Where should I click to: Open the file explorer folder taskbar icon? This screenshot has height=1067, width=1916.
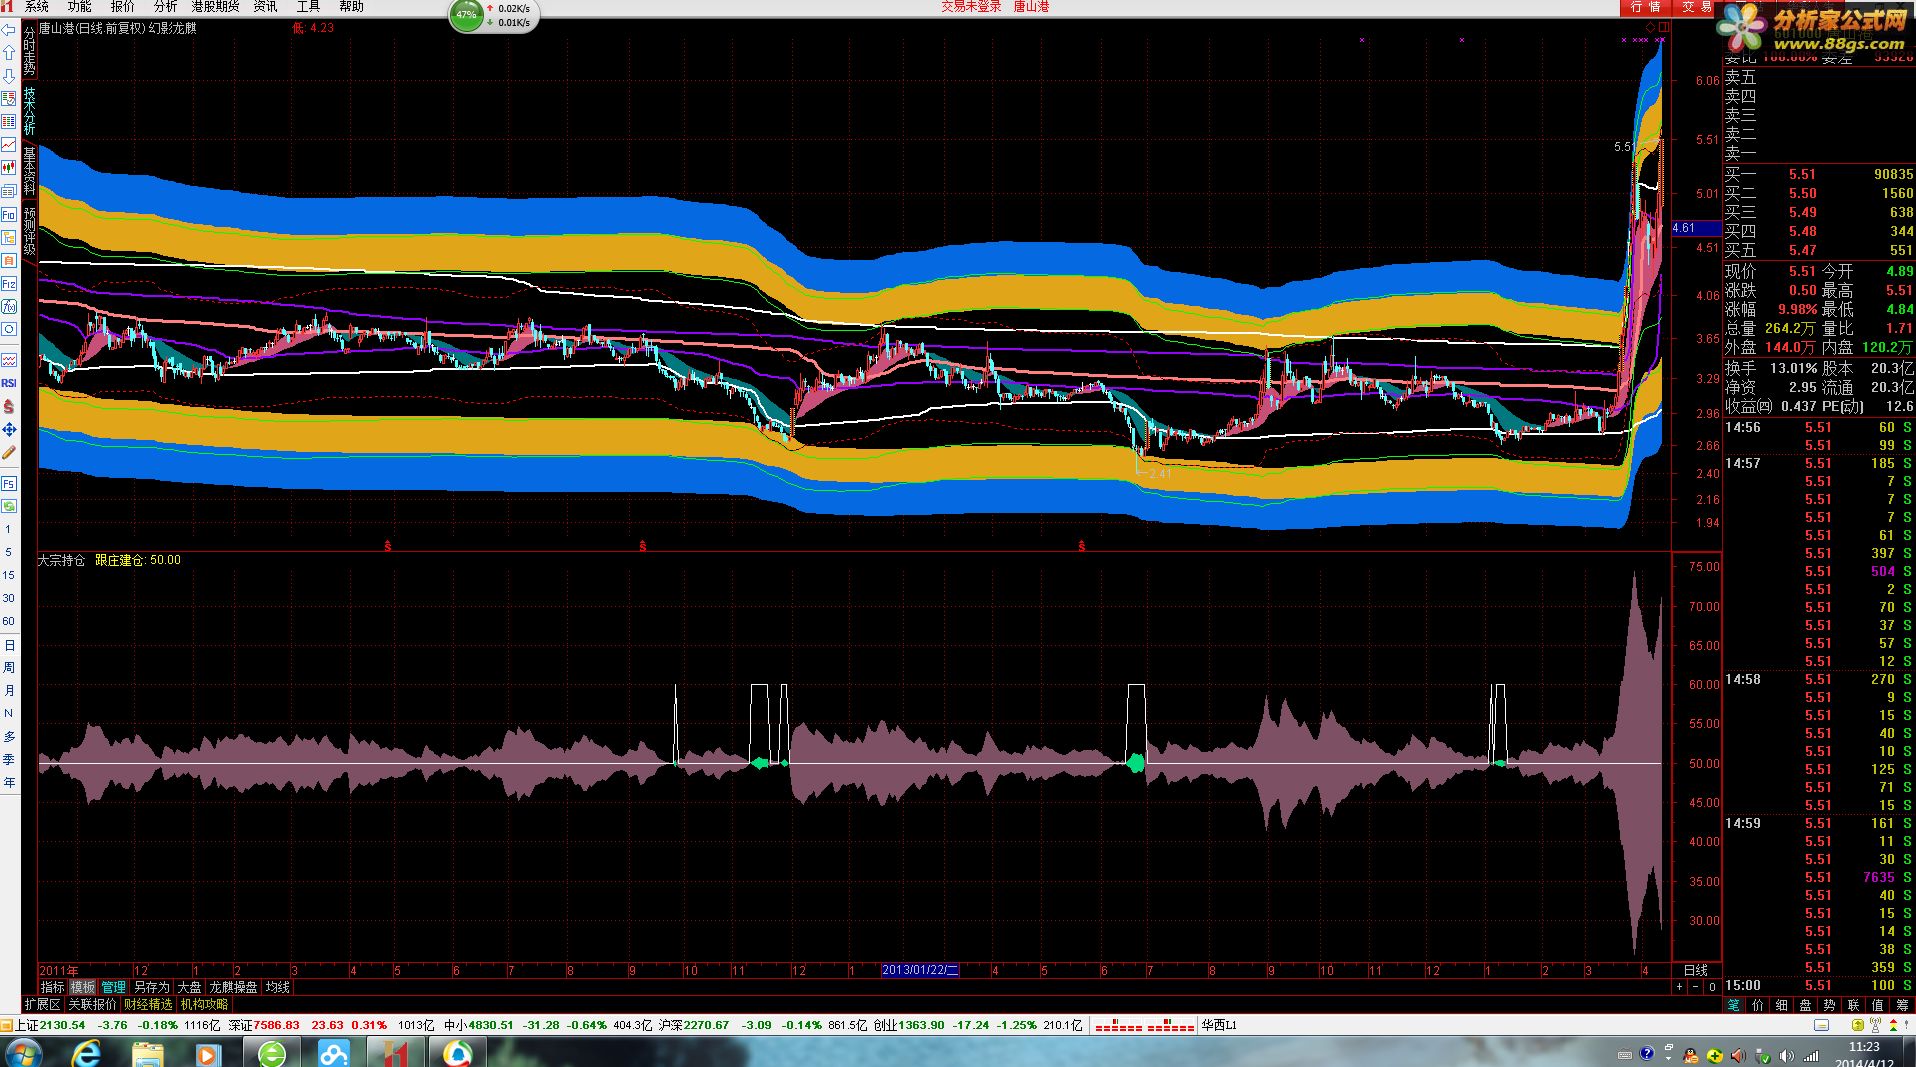[148, 1053]
